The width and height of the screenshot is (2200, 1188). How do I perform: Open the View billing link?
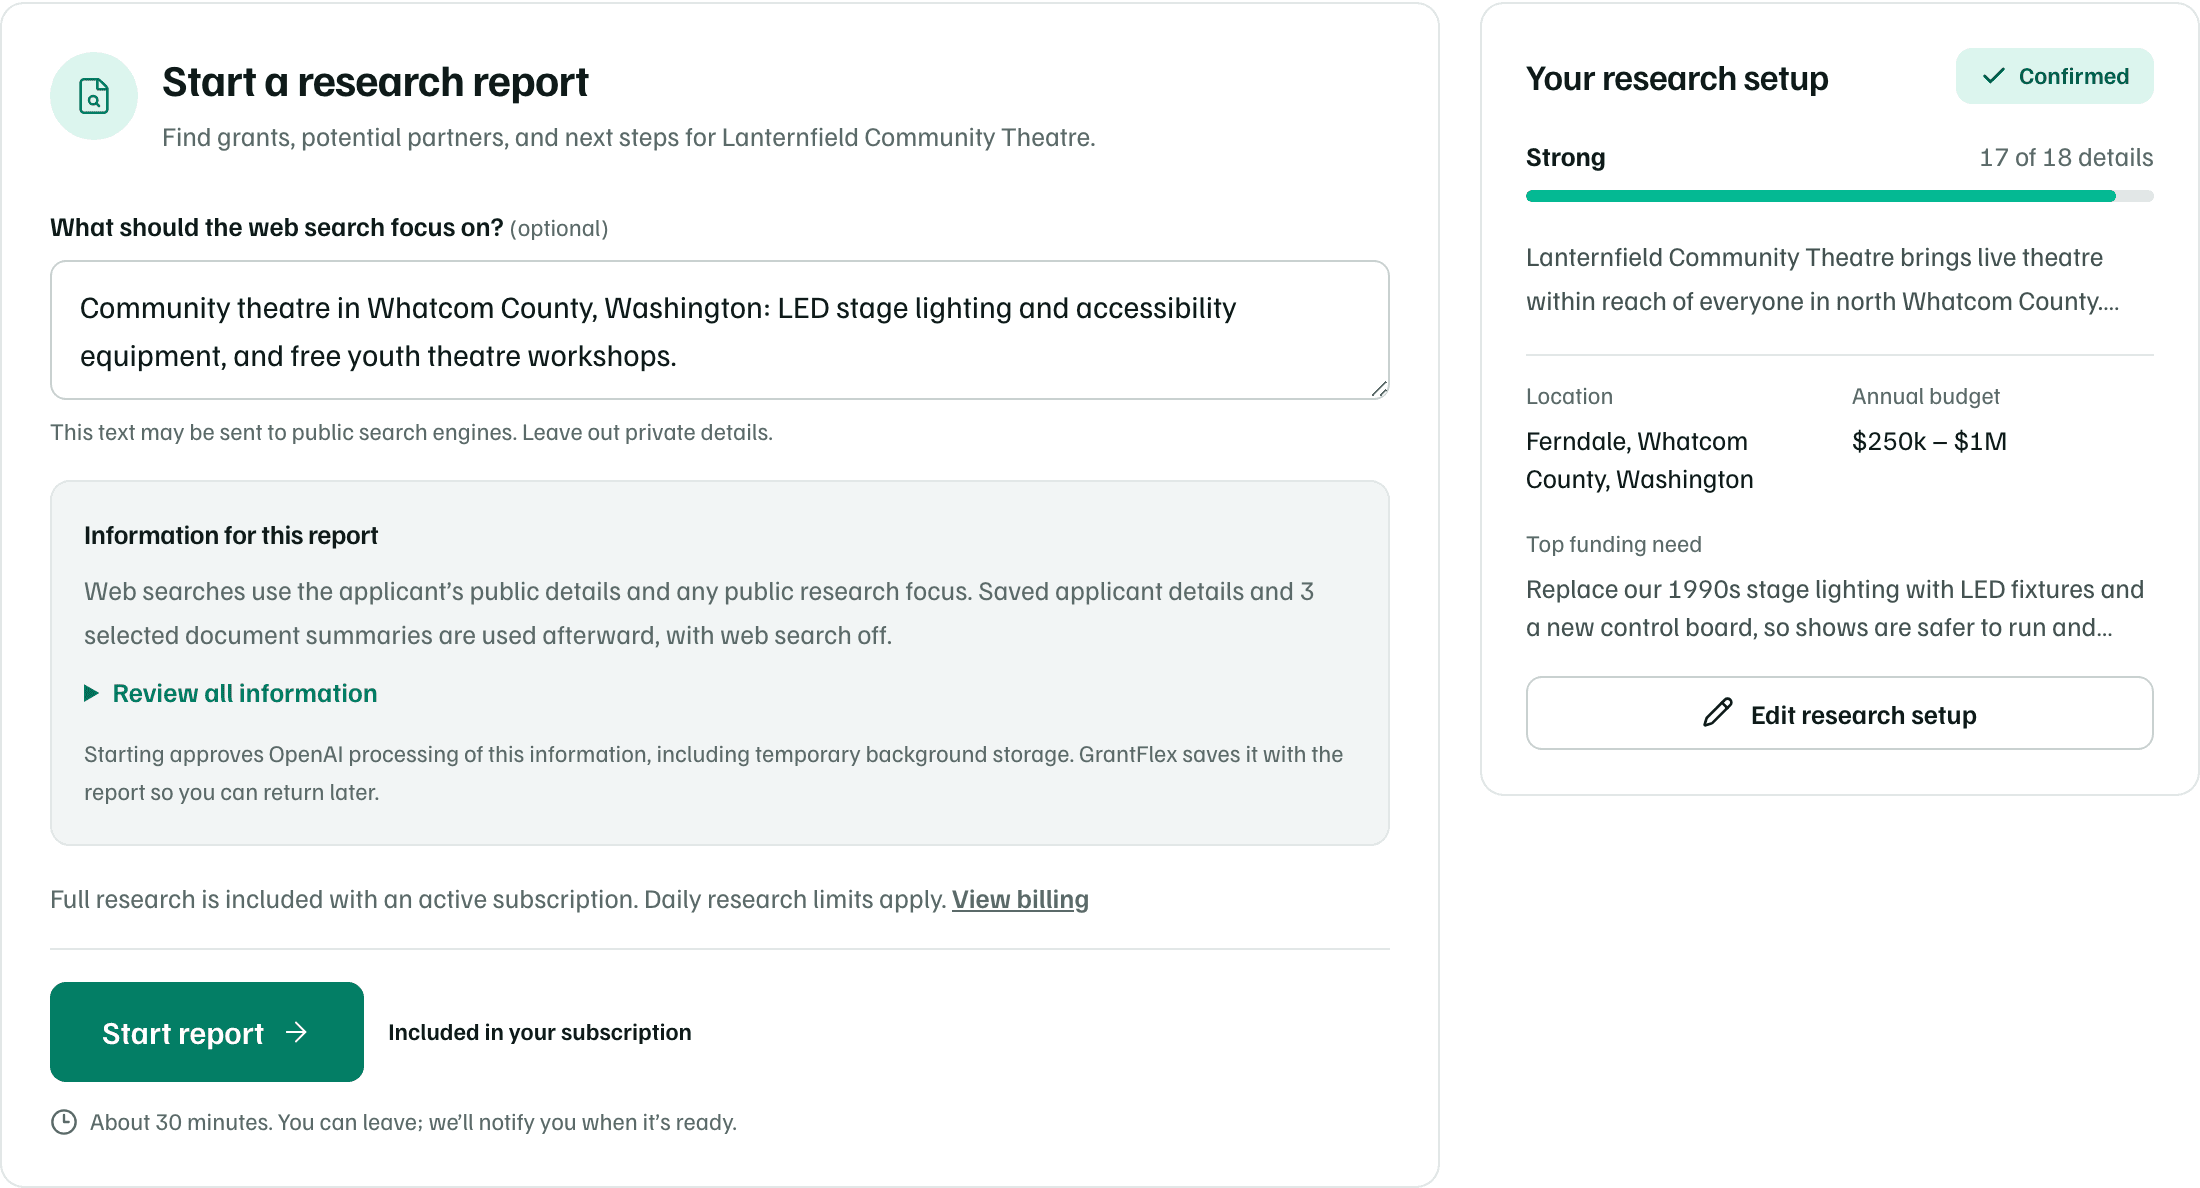point(1020,899)
